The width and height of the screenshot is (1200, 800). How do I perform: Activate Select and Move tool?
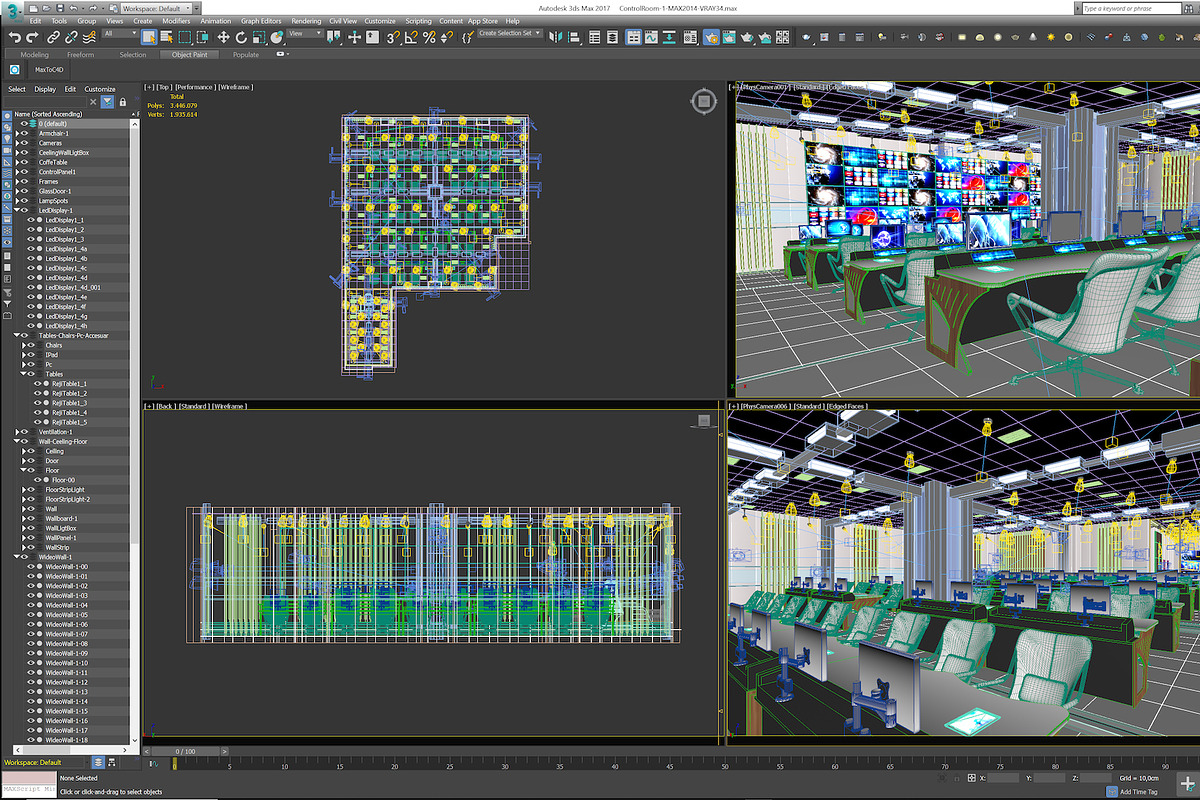[x=223, y=37]
